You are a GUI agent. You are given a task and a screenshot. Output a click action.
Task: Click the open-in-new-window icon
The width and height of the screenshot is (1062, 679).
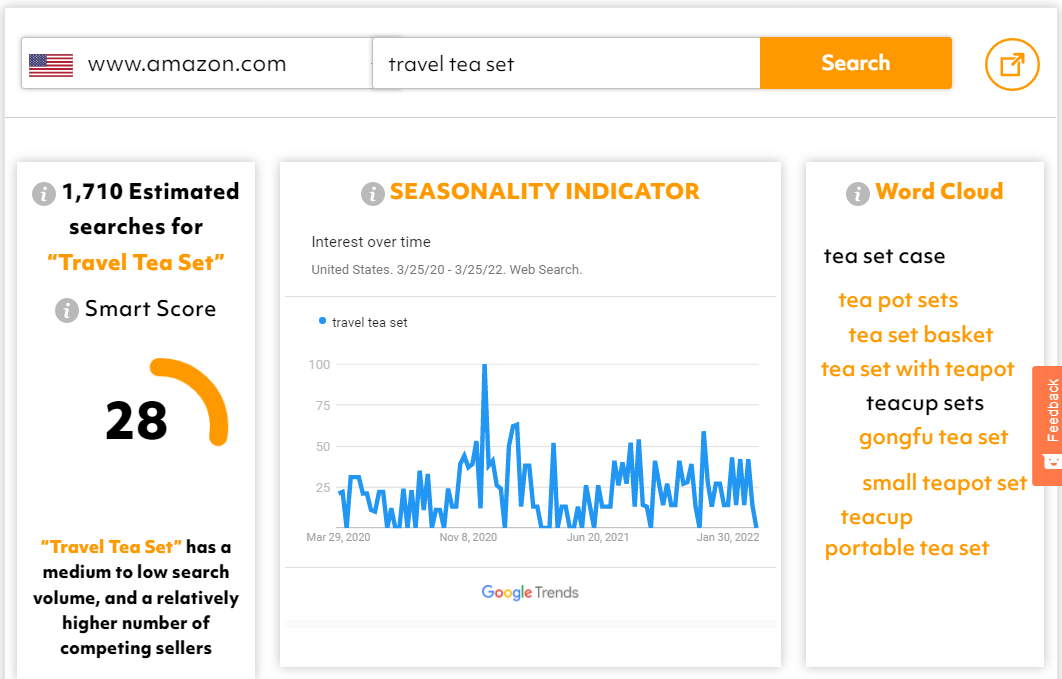click(x=1012, y=64)
